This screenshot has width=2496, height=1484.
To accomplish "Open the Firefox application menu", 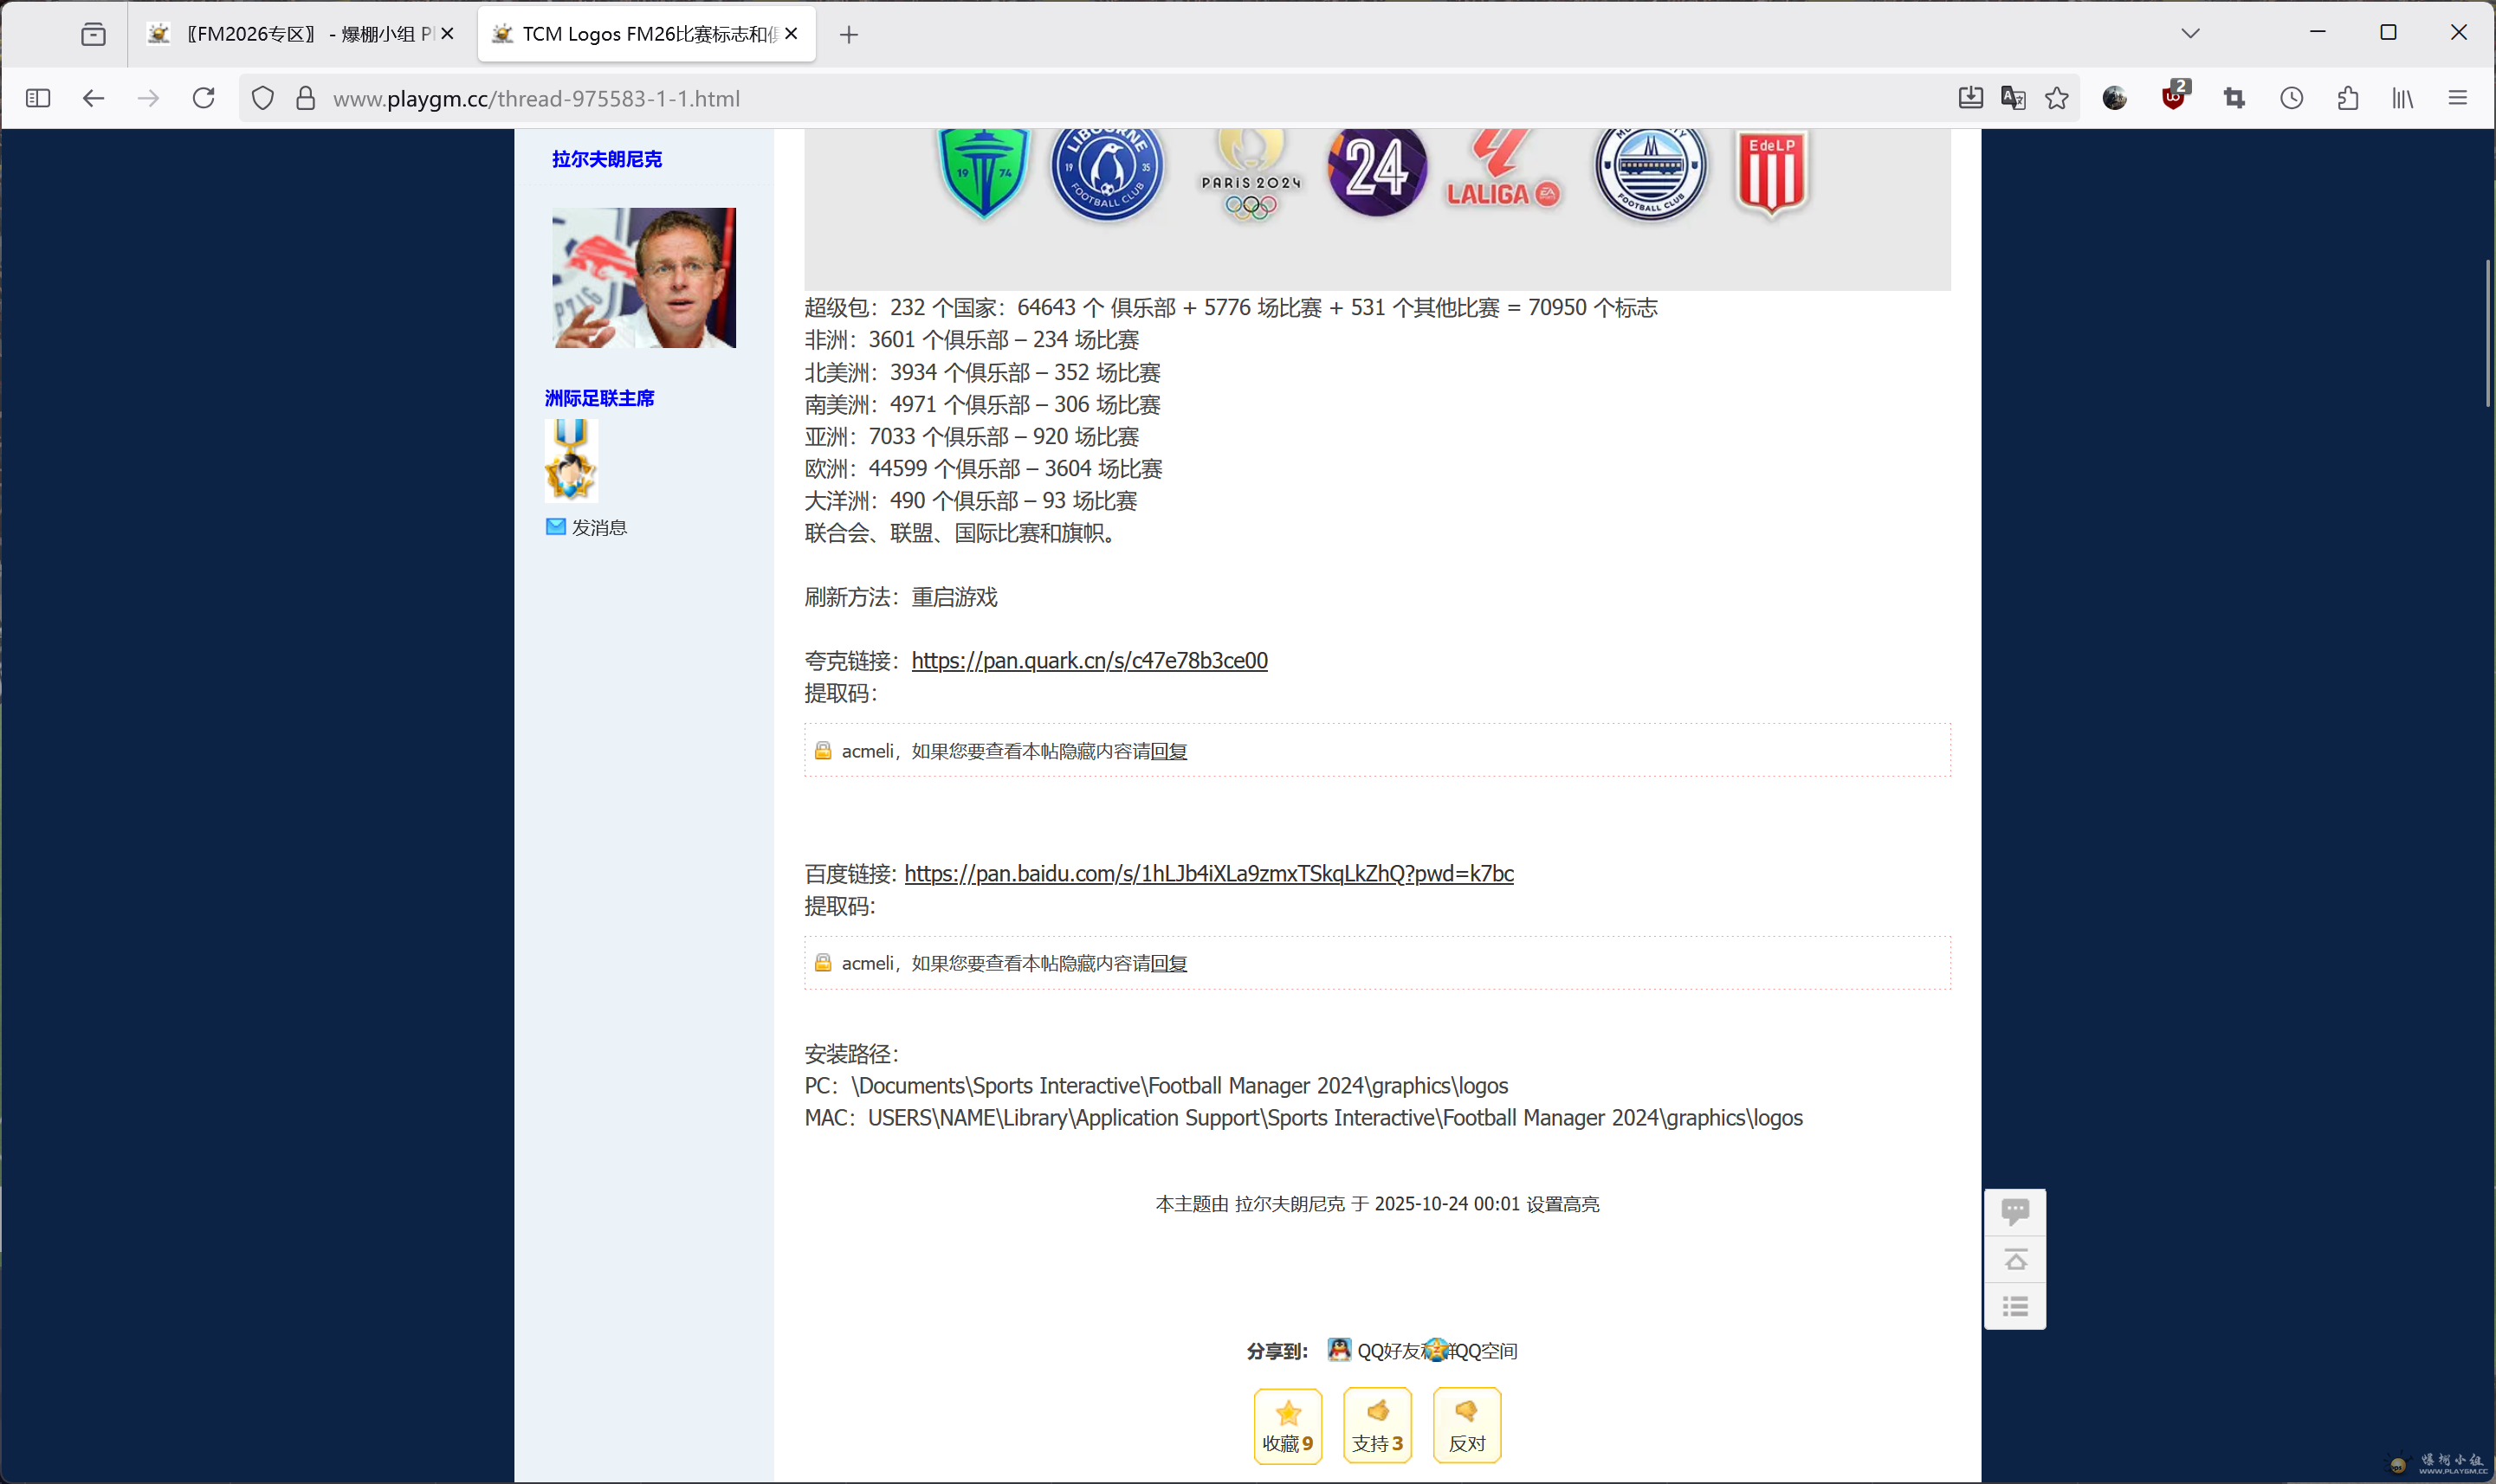I will 2457,98.
